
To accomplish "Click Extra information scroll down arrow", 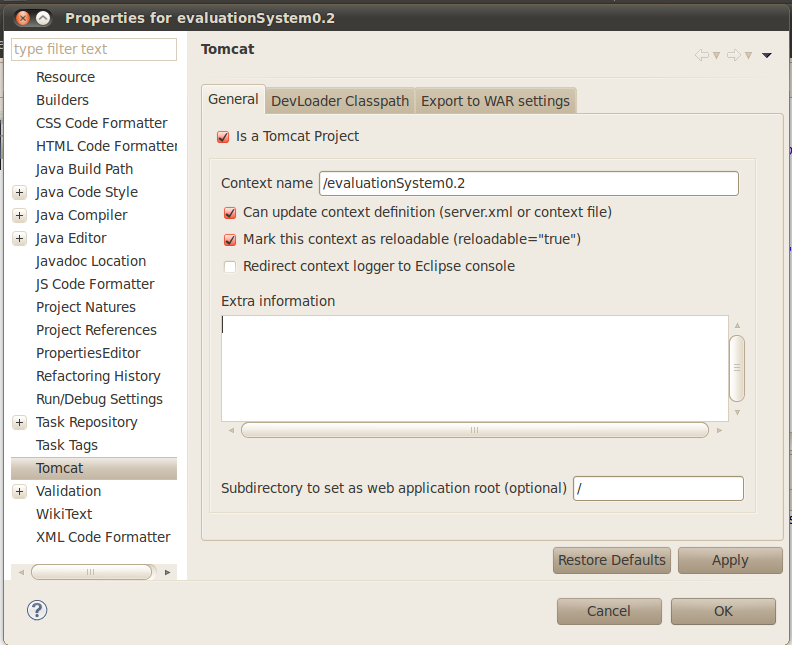I will (737, 413).
